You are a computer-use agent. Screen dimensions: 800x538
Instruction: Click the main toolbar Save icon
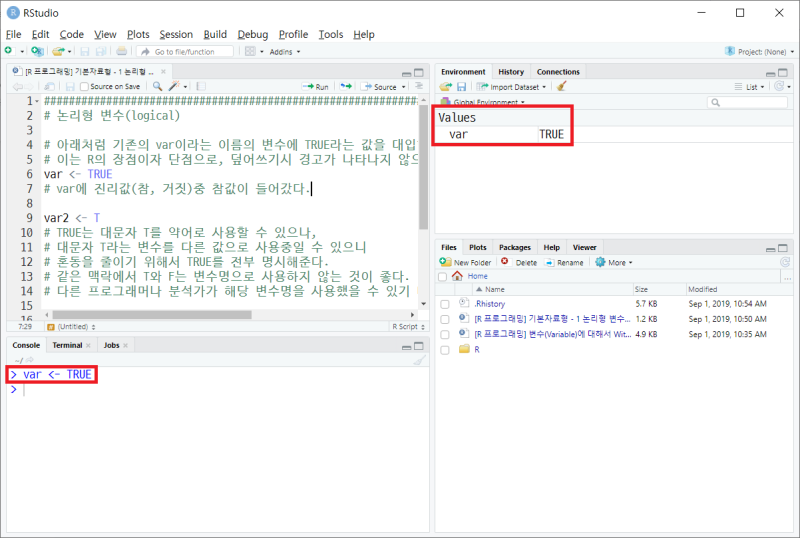(85, 51)
